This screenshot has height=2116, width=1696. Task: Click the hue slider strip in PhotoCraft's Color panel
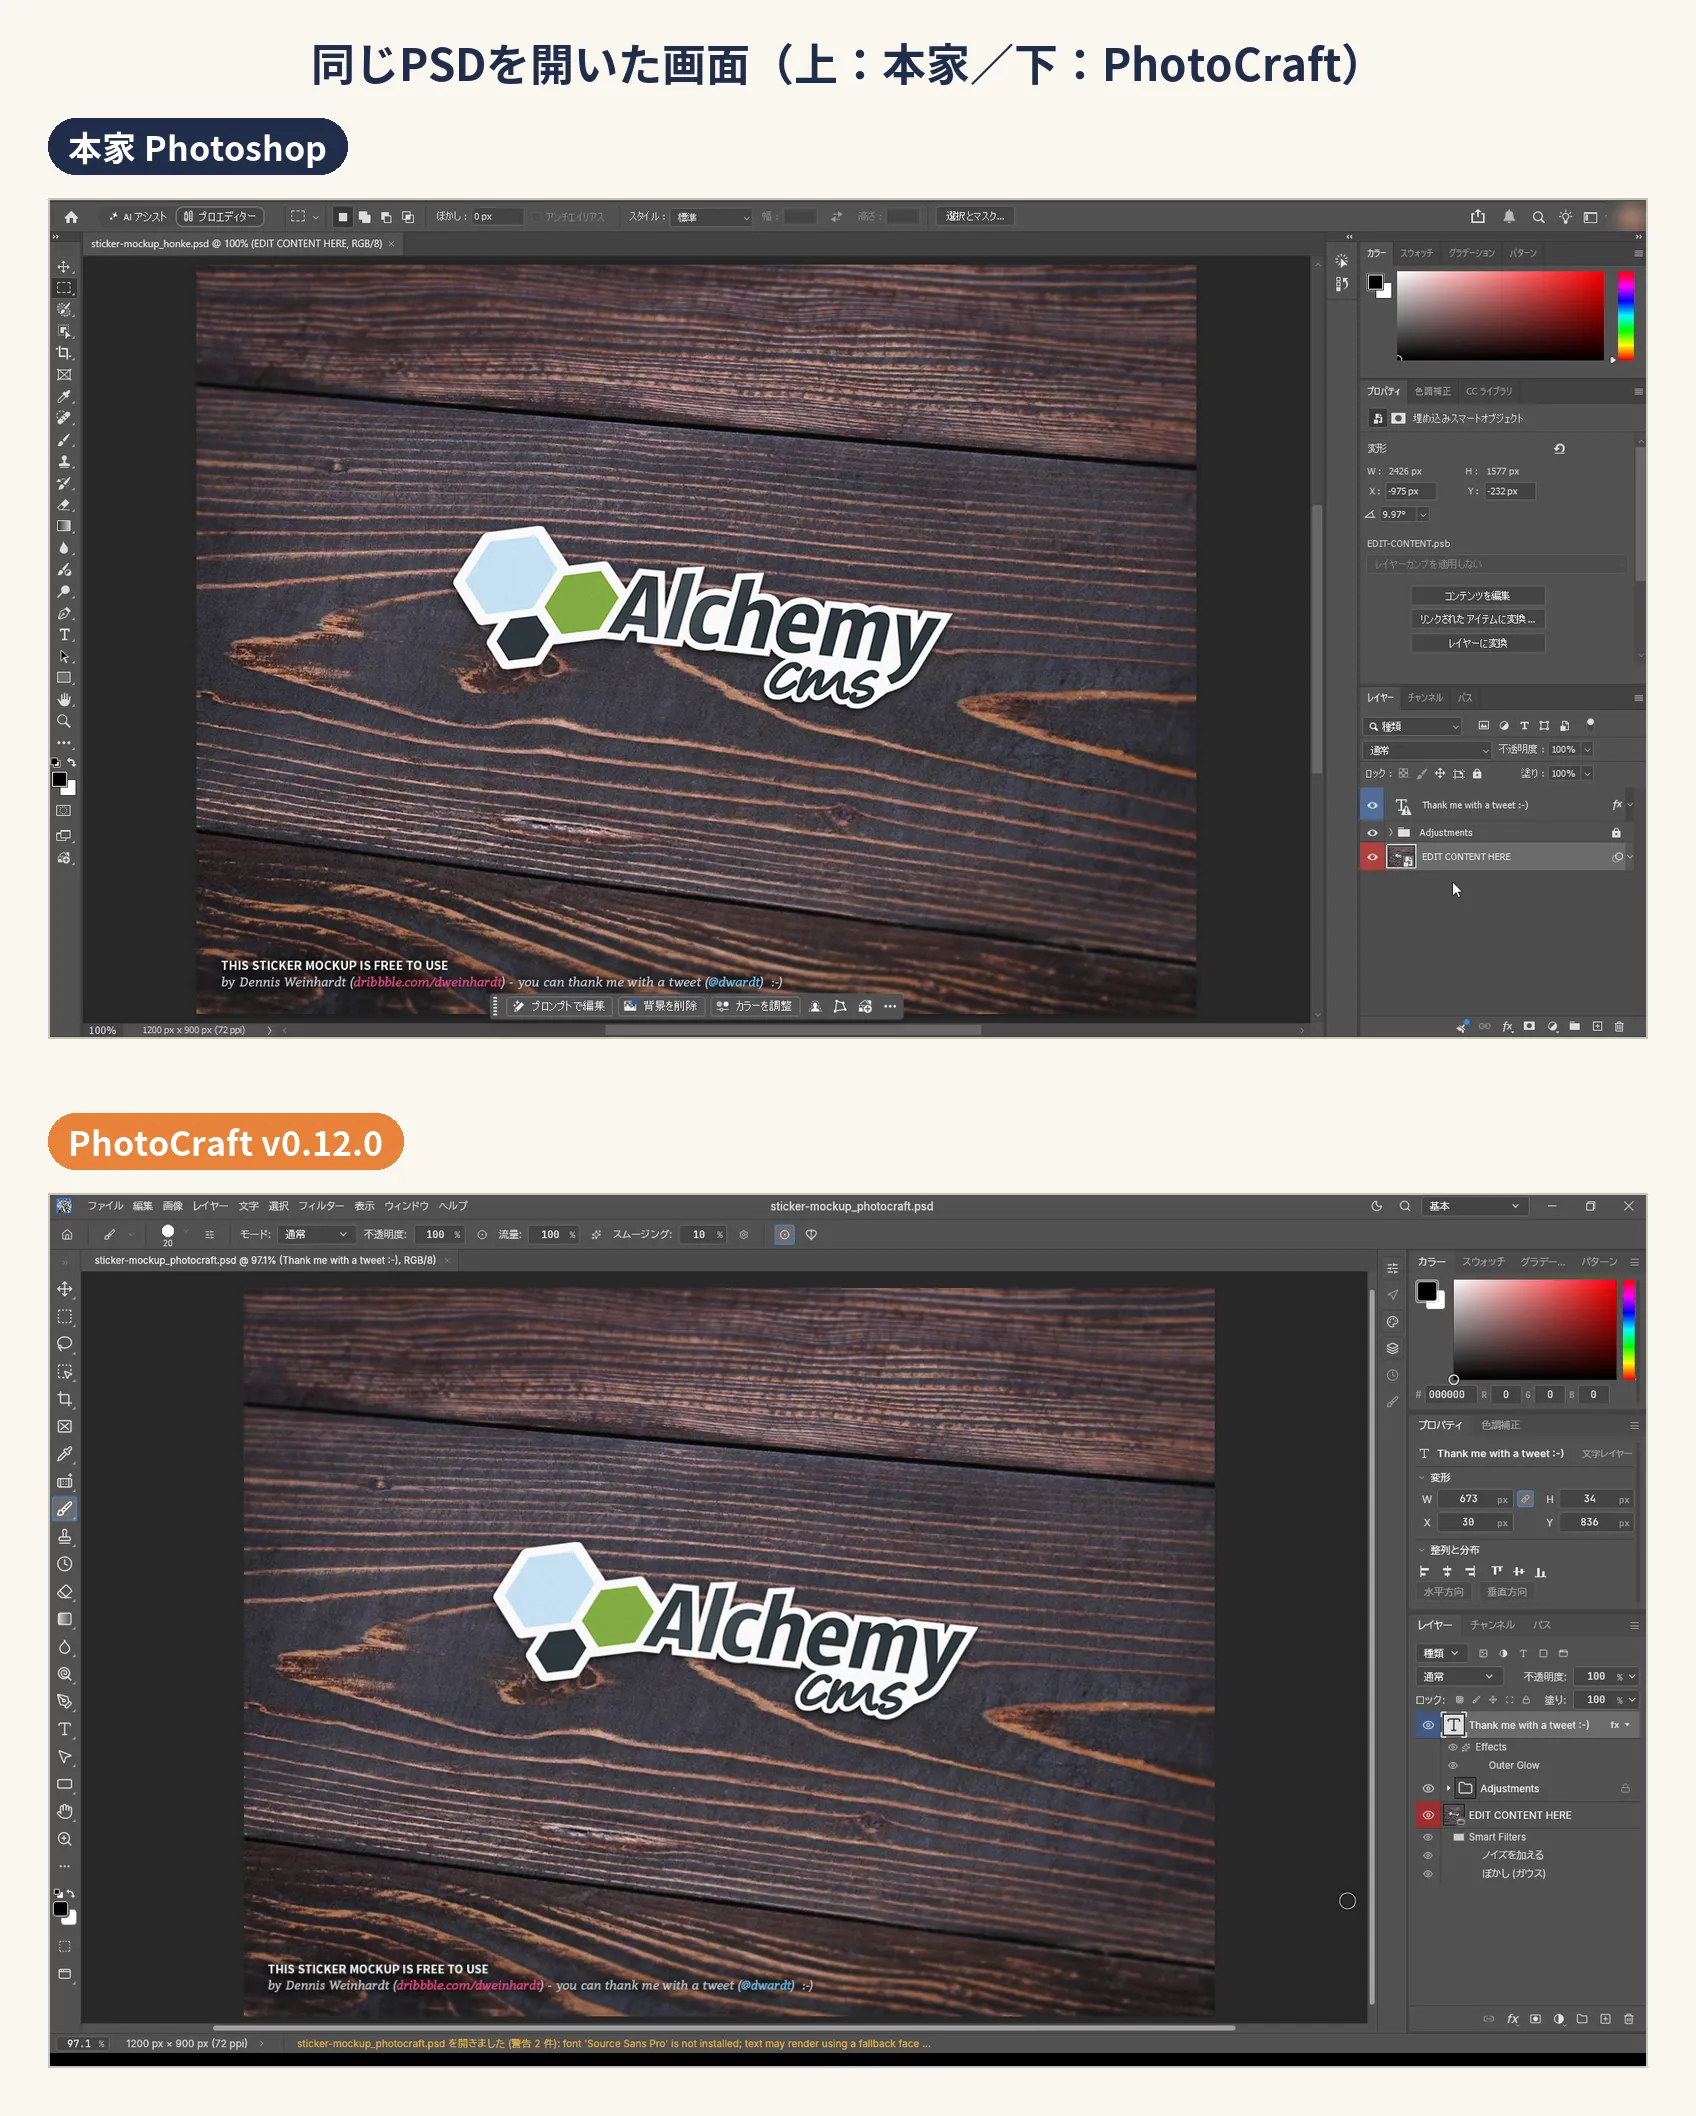click(1629, 1329)
